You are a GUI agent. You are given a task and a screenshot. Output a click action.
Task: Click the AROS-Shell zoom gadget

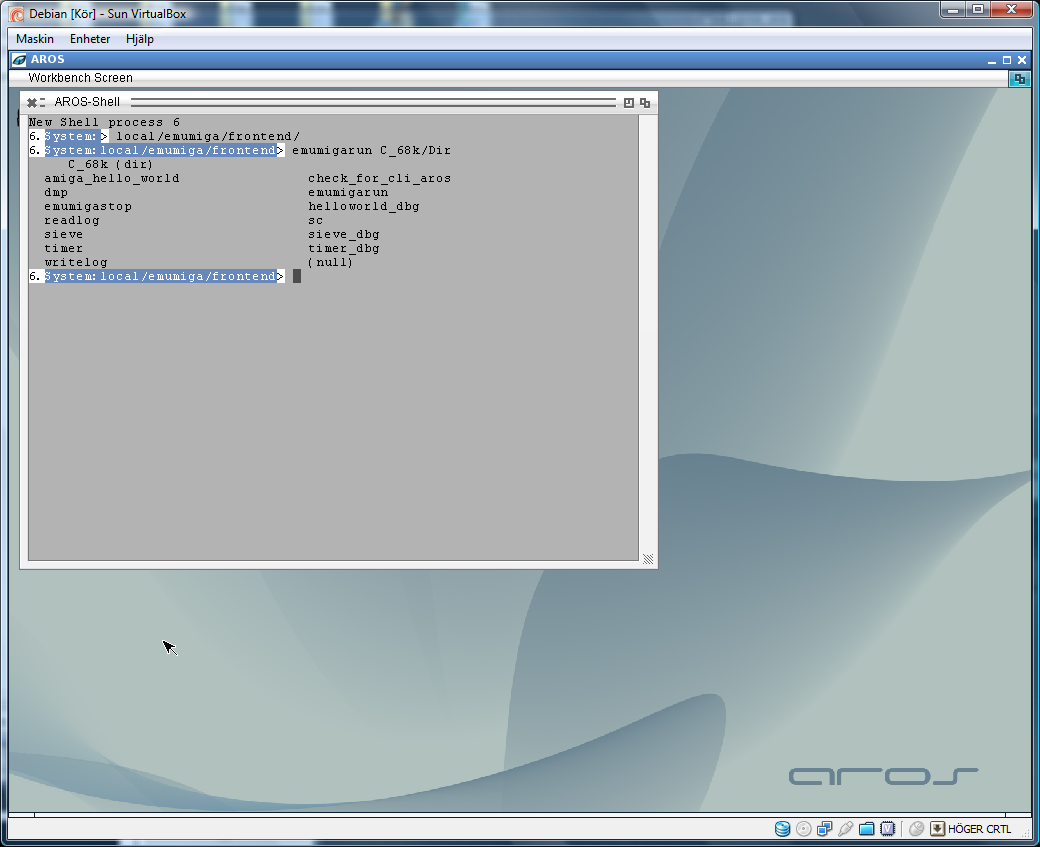(x=629, y=103)
